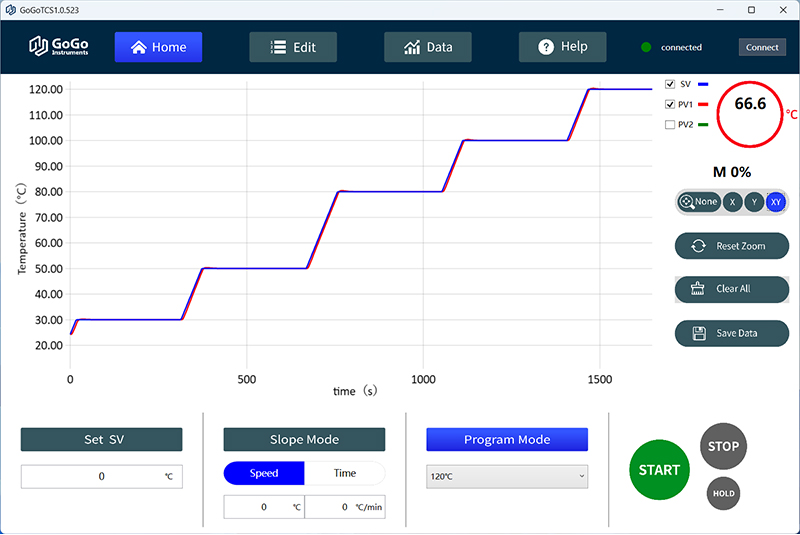Click the Save Data floppy icon

(698, 333)
